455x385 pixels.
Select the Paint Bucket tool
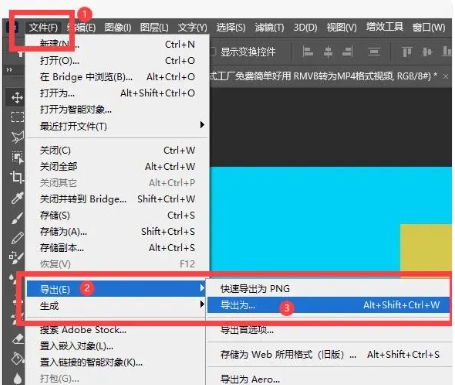click(17, 358)
